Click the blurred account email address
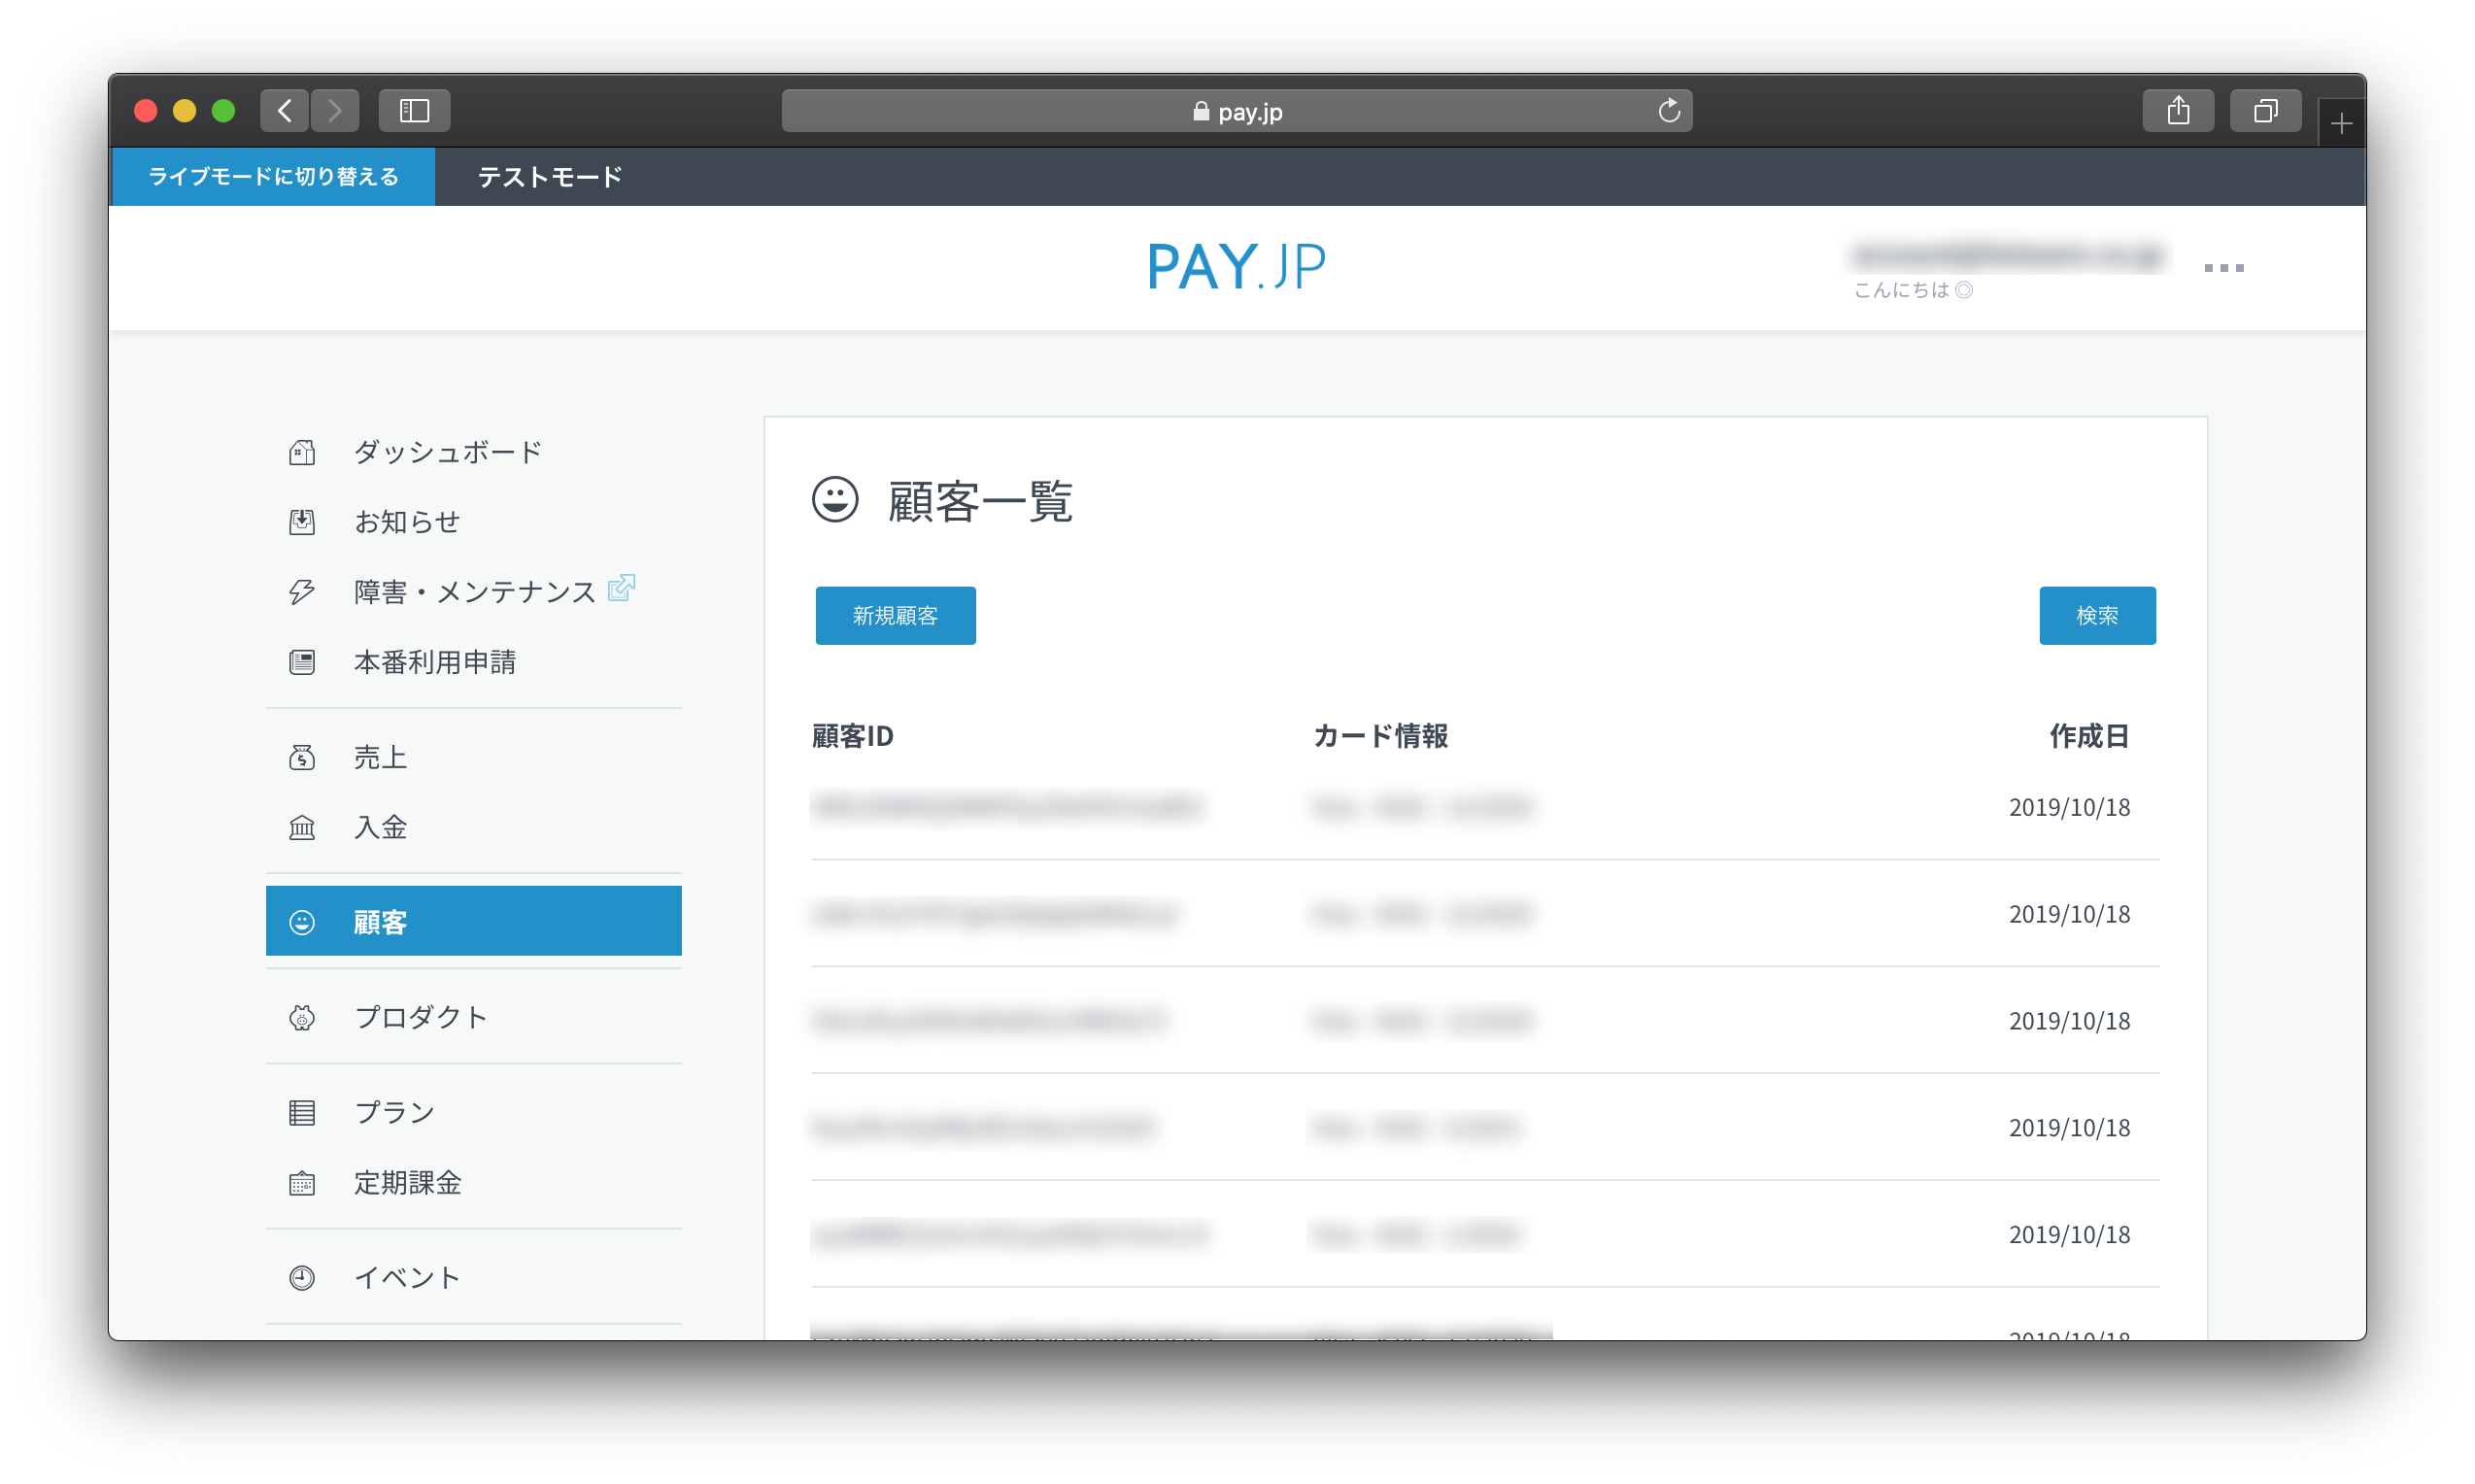2475x1484 pixels. (x=2008, y=257)
